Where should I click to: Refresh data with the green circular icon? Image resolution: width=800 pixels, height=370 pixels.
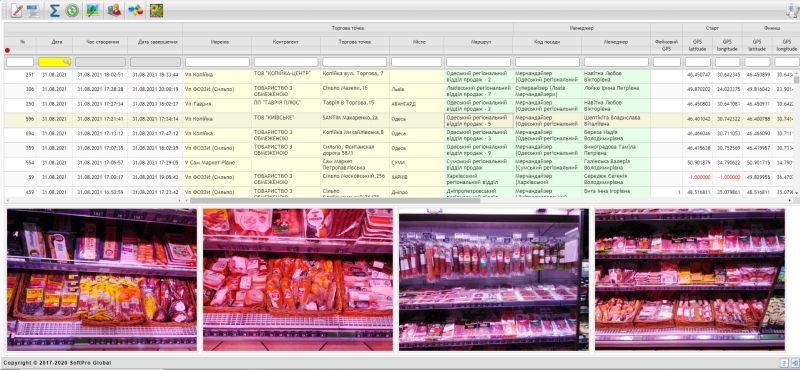pos(72,10)
